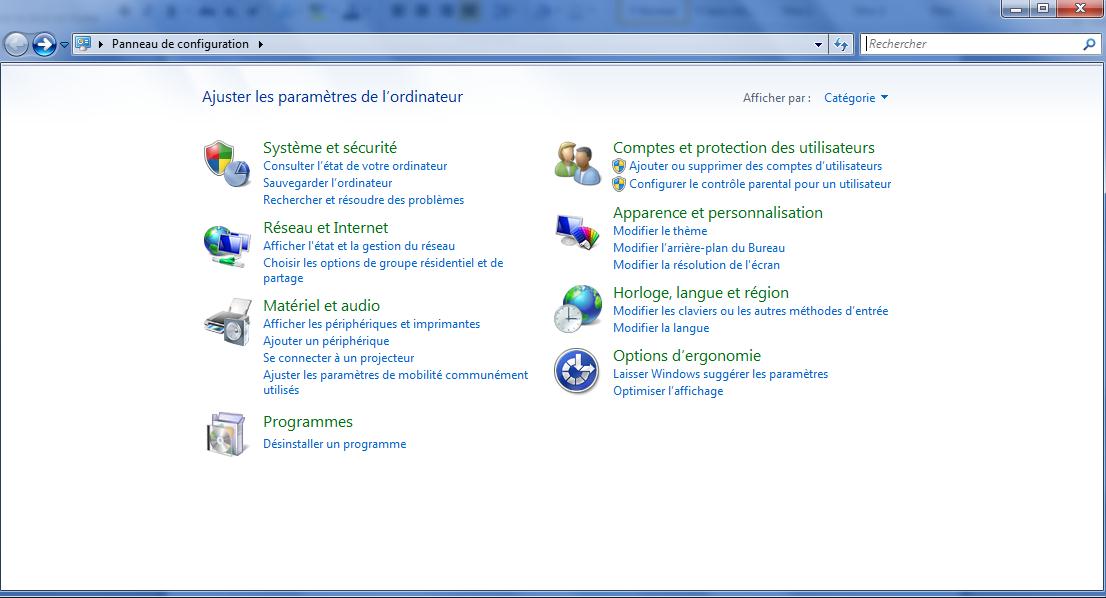Open Sauvegarder l'ordinateur link
This screenshot has width=1106, height=598.
[x=327, y=183]
